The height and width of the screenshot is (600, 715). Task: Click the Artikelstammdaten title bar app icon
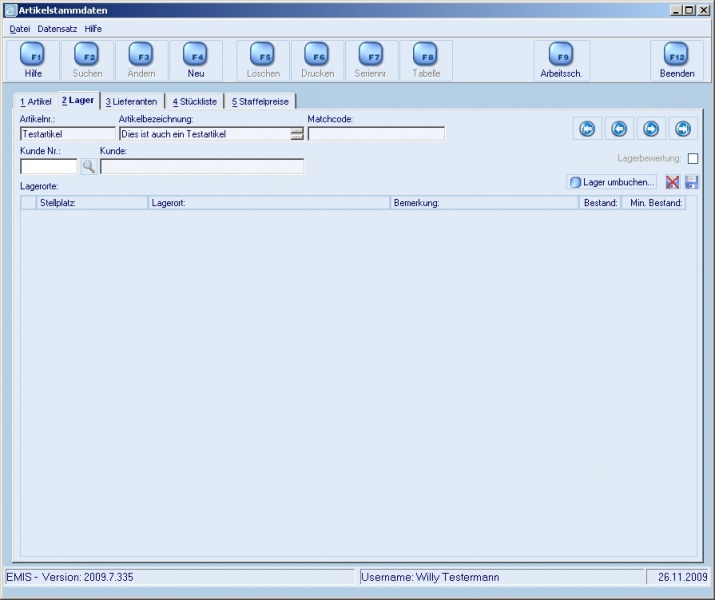(x=11, y=10)
